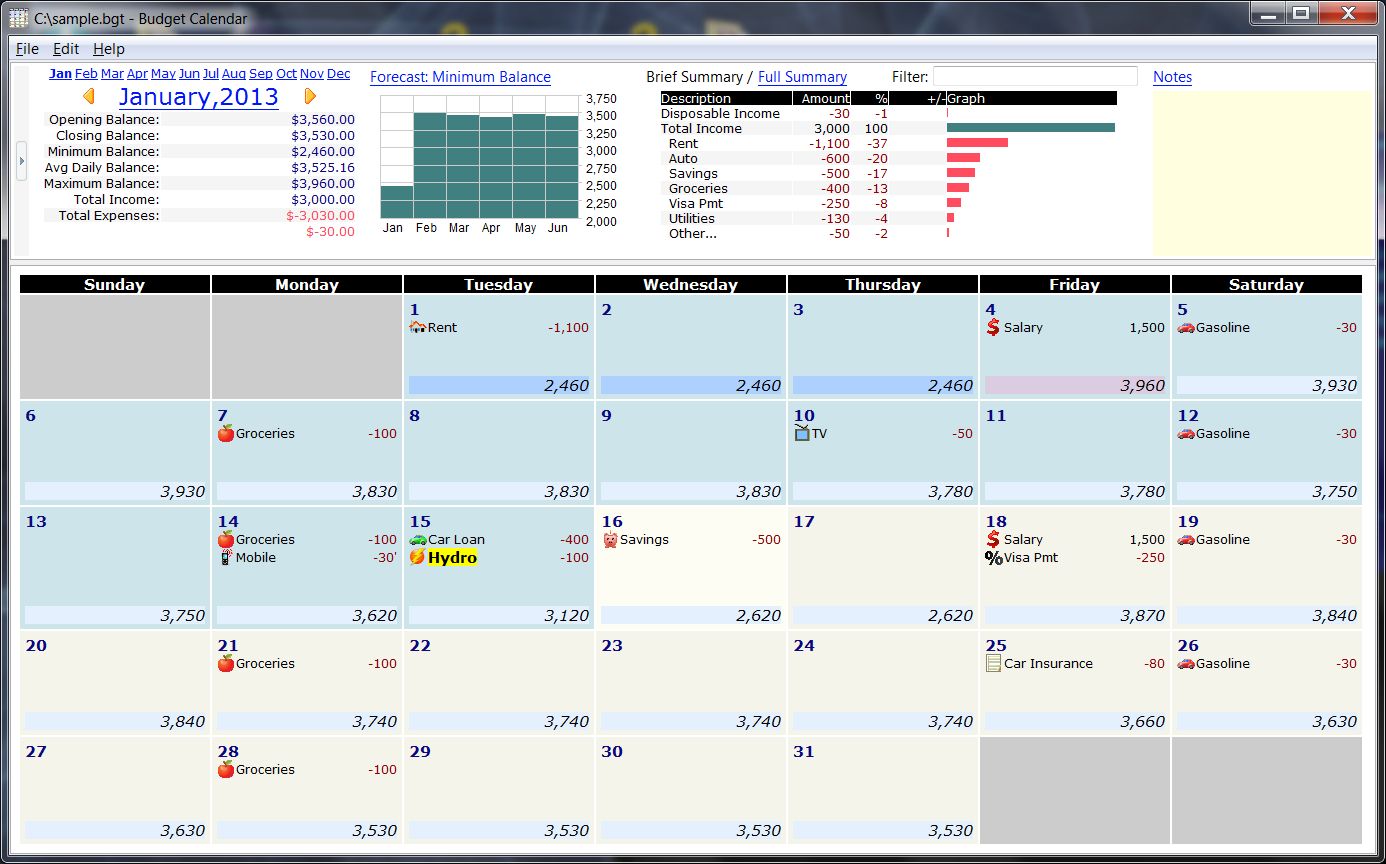Click inside the Filter text field
Screen dimensions: 1386x864
pos(1035,75)
